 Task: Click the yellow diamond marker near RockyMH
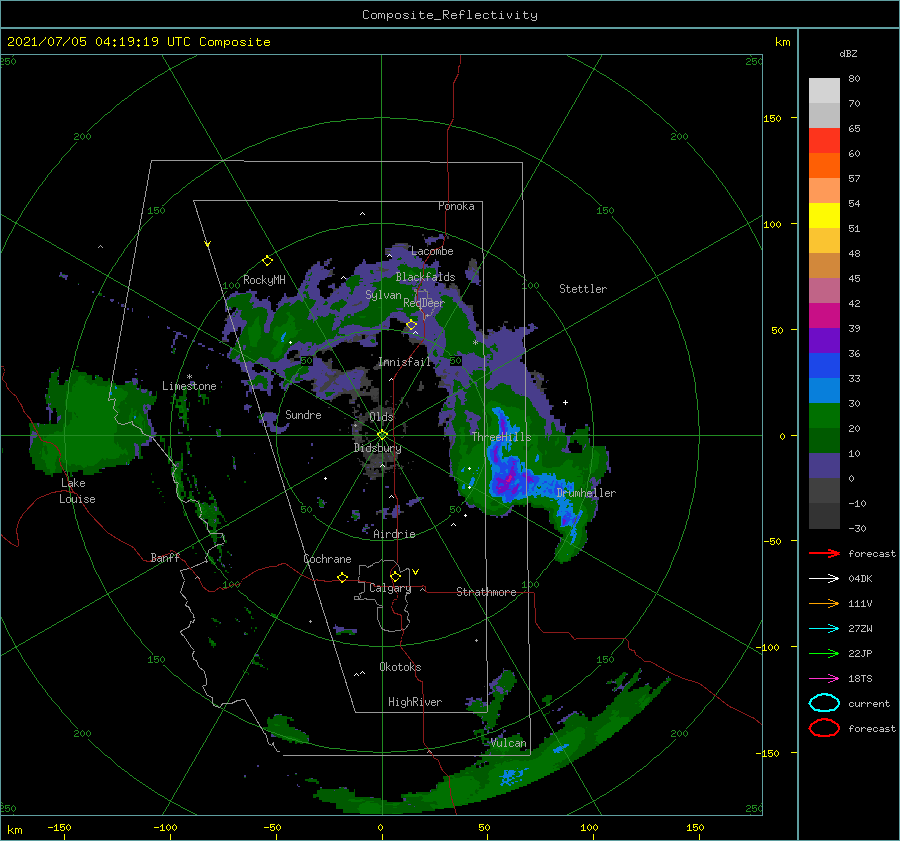[x=267, y=261]
